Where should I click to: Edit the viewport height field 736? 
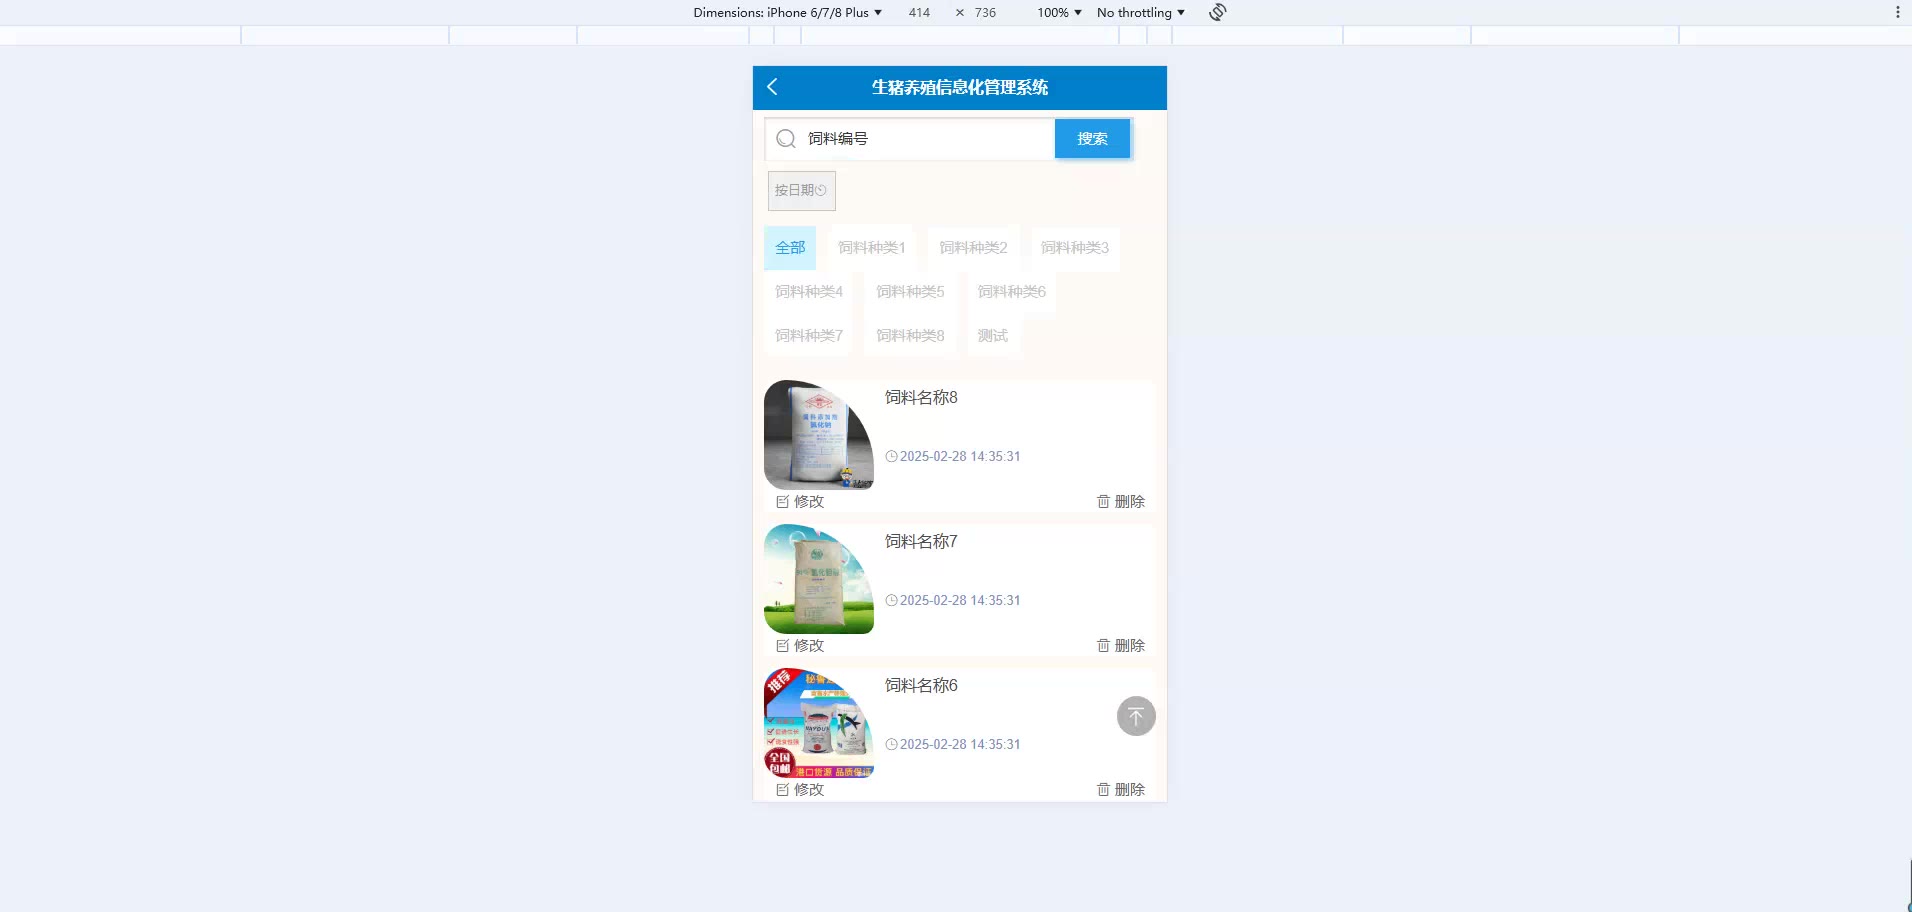click(x=985, y=12)
